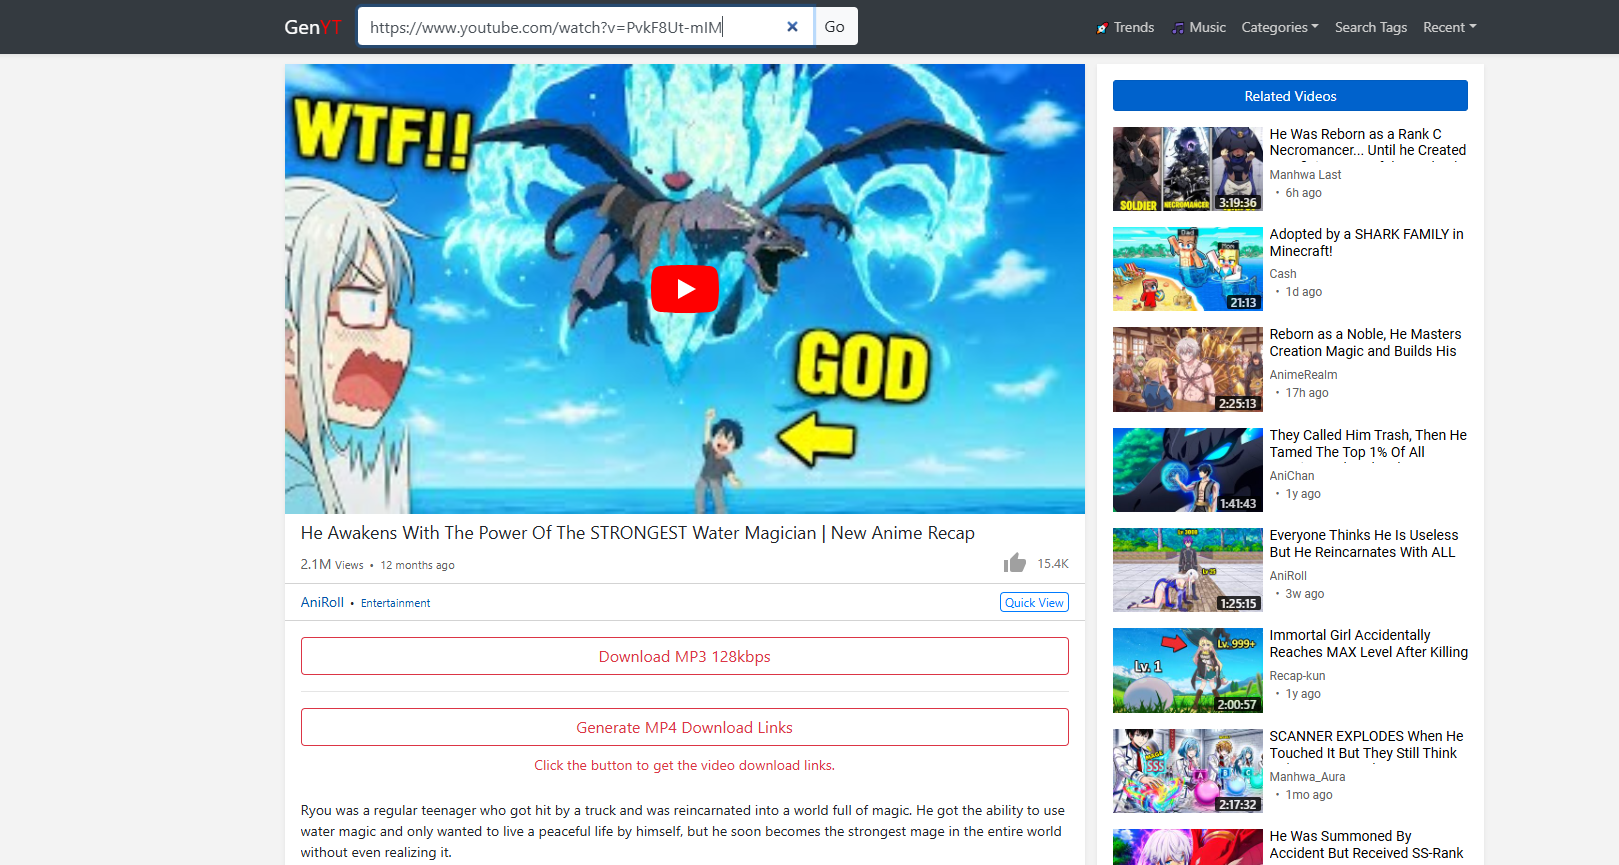Open 'SCANNER EXPLODES When He Touched It' title
The height and width of the screenshot is (865, 1619).
click(1367, 744)
